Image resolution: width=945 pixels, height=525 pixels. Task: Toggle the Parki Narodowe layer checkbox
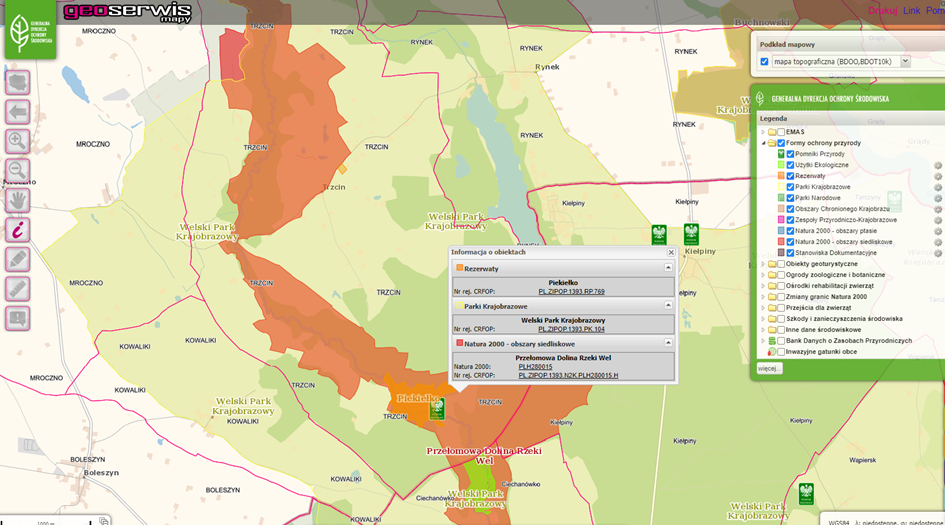click(791, 198)
